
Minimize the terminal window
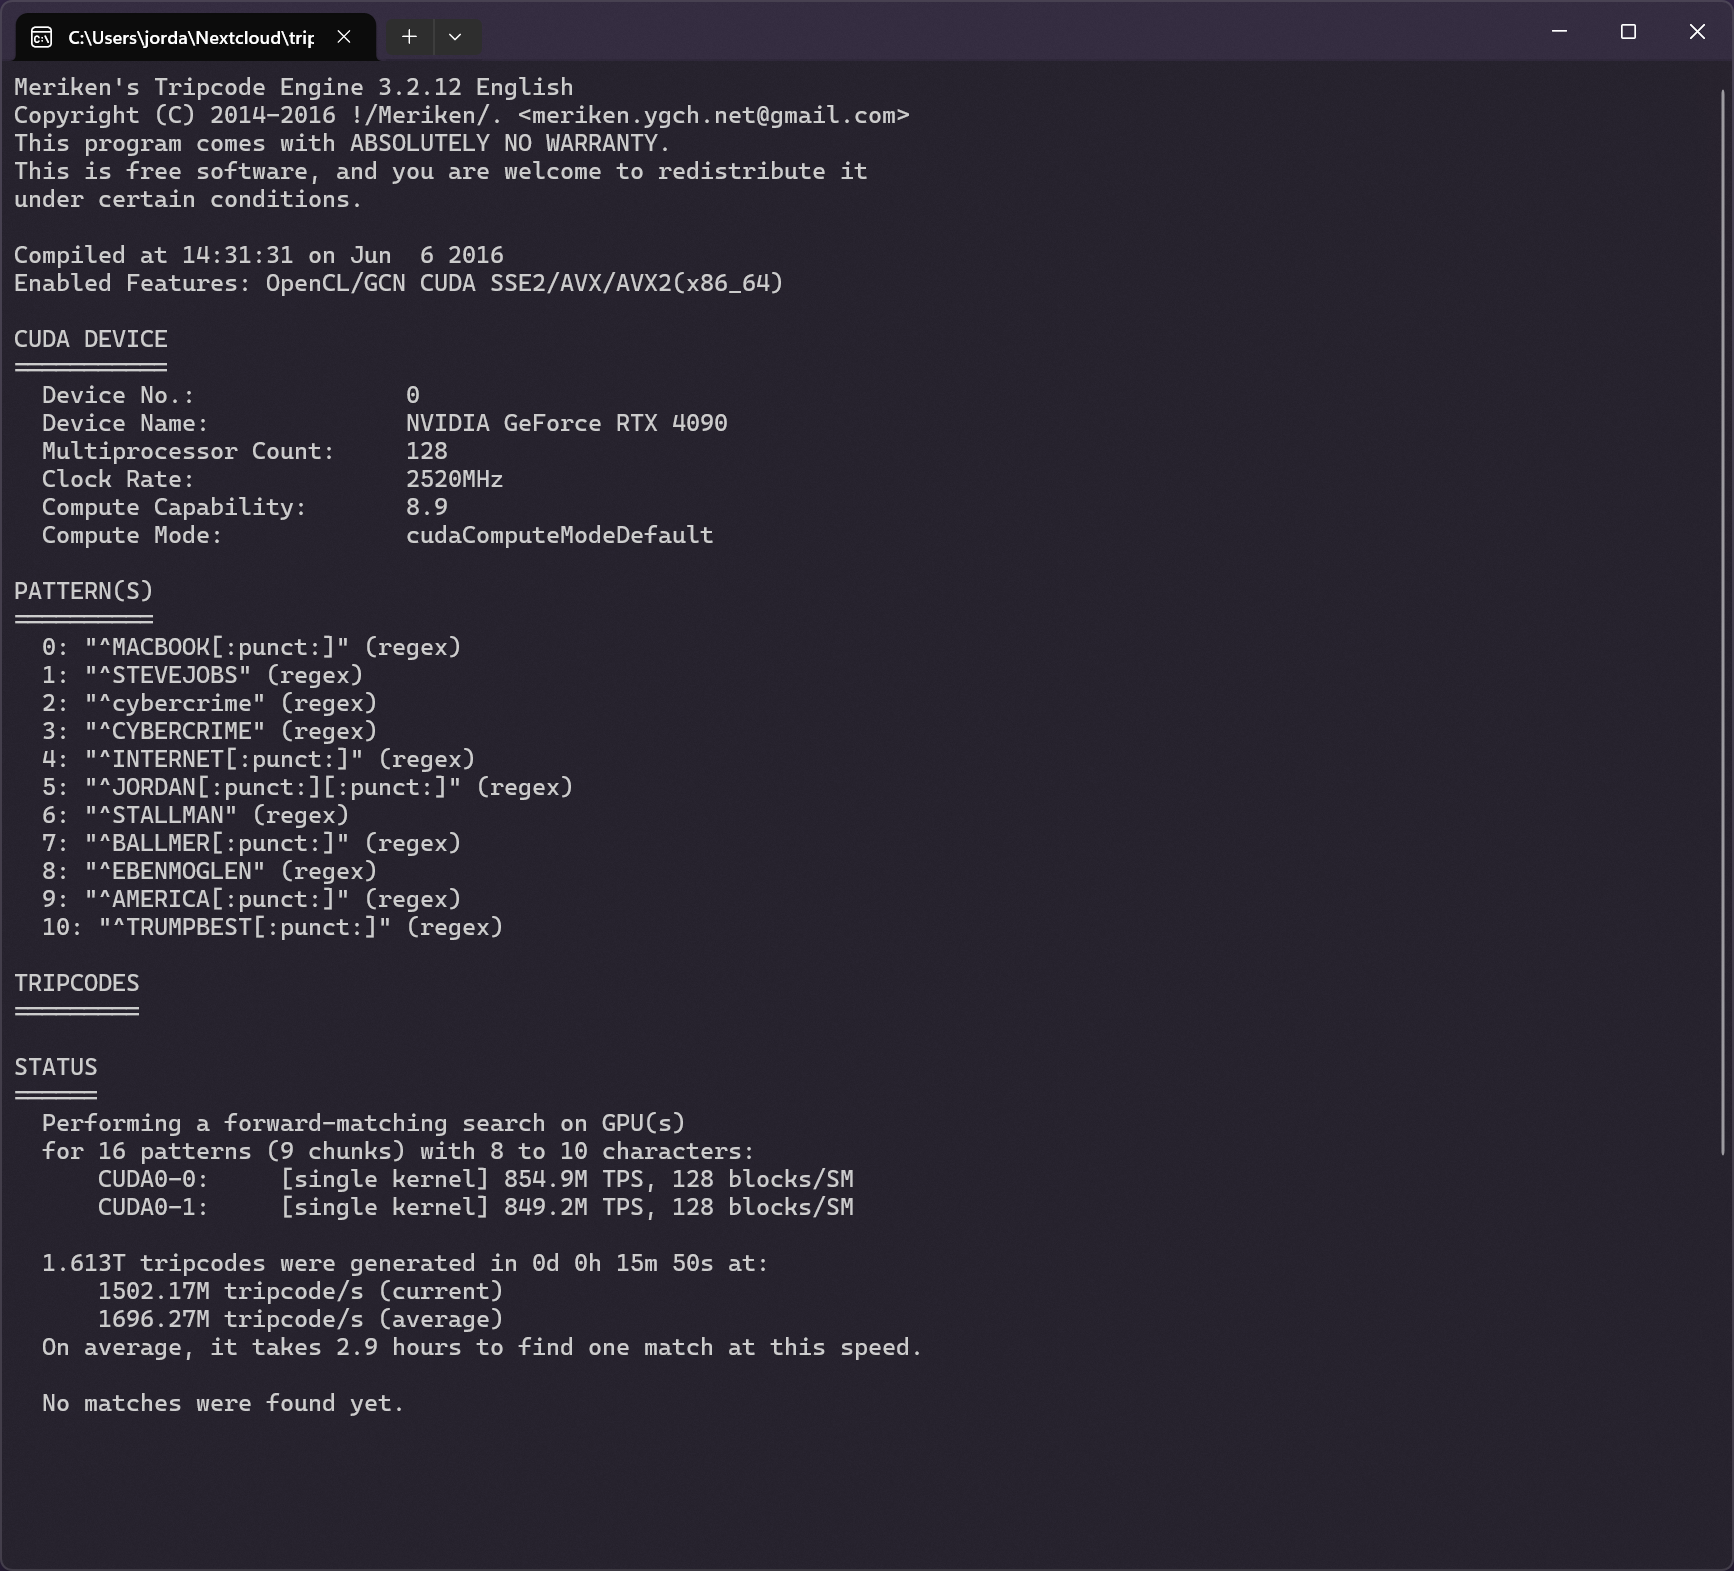[x=1559, y=32]
